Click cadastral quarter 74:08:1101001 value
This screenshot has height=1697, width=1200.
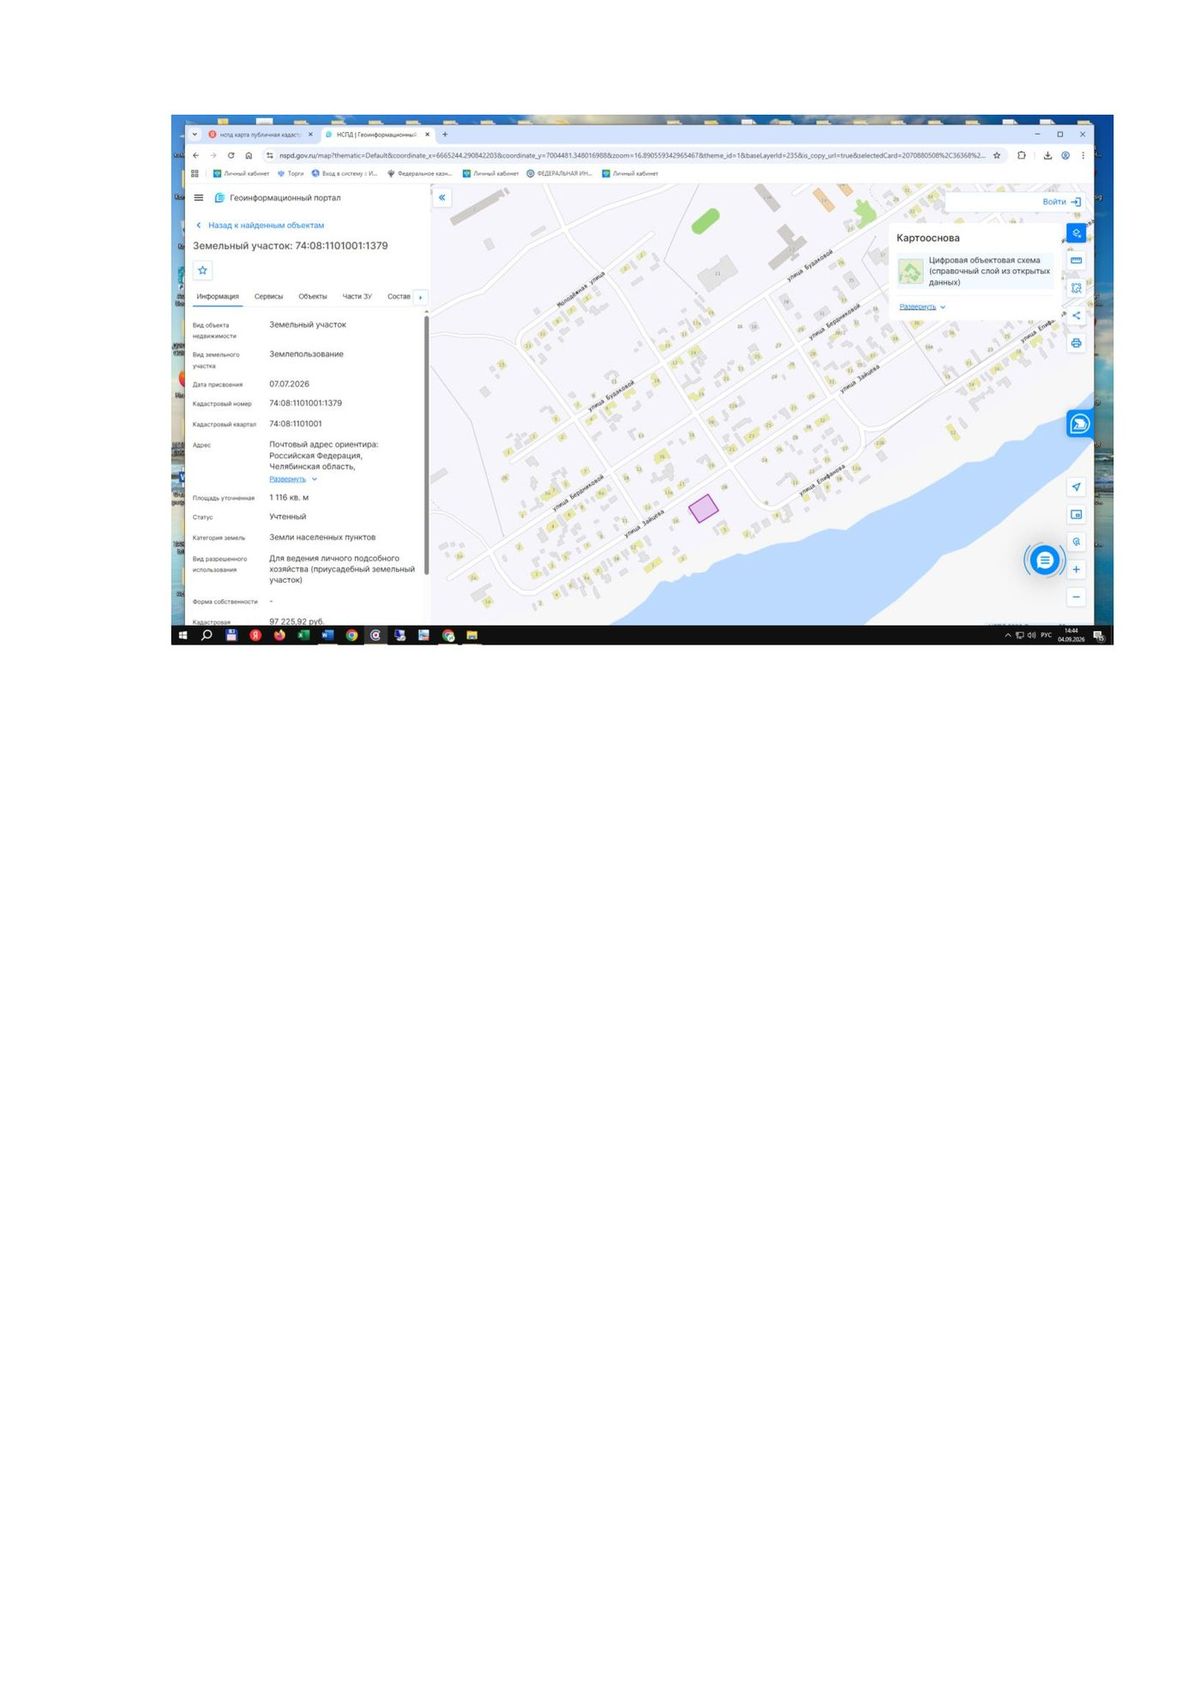coord(295,424)
